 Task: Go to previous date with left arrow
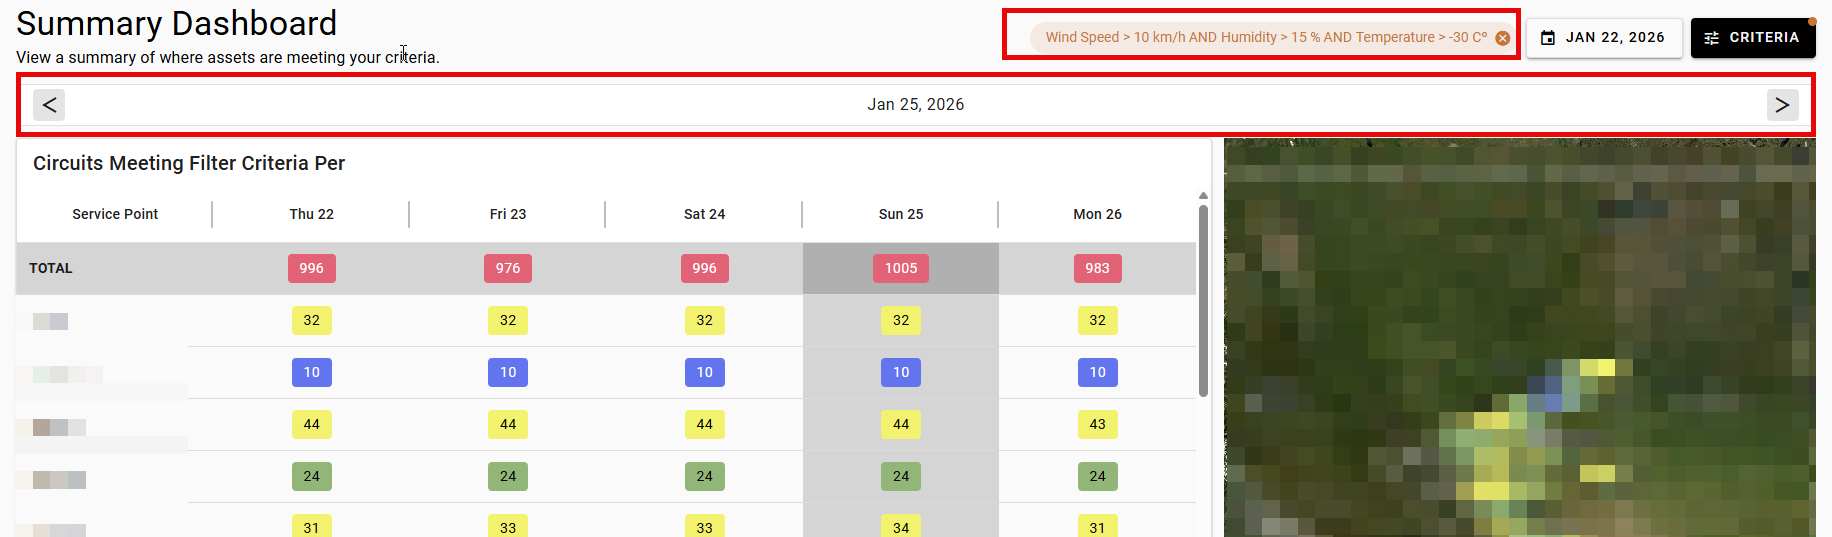[x=49, y=105]
